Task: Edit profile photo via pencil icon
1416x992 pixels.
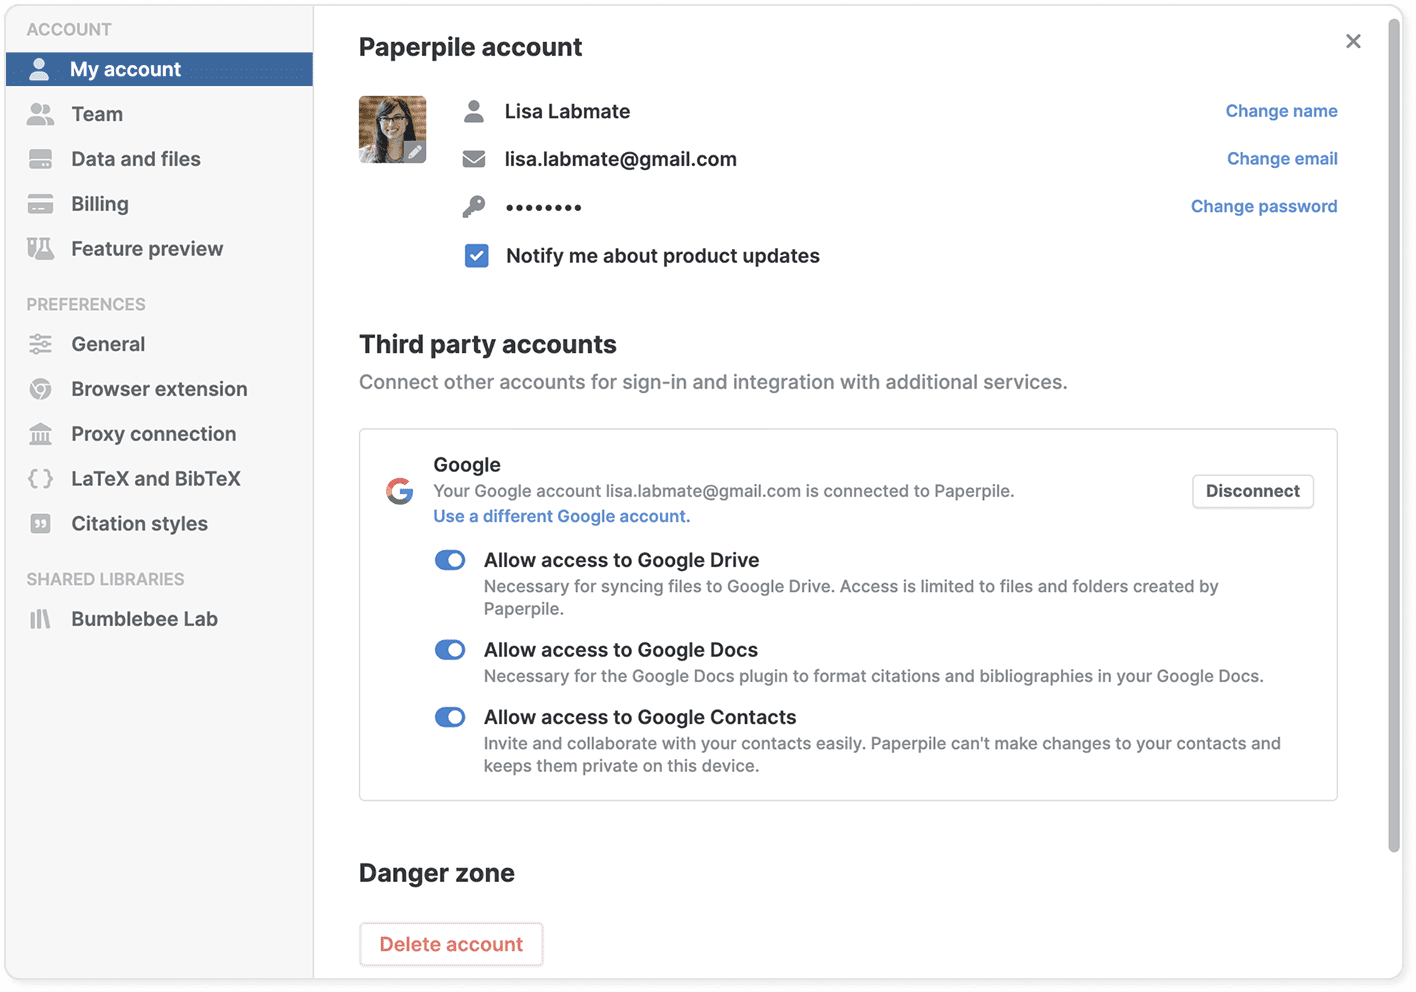Action: tap(414, 152)
